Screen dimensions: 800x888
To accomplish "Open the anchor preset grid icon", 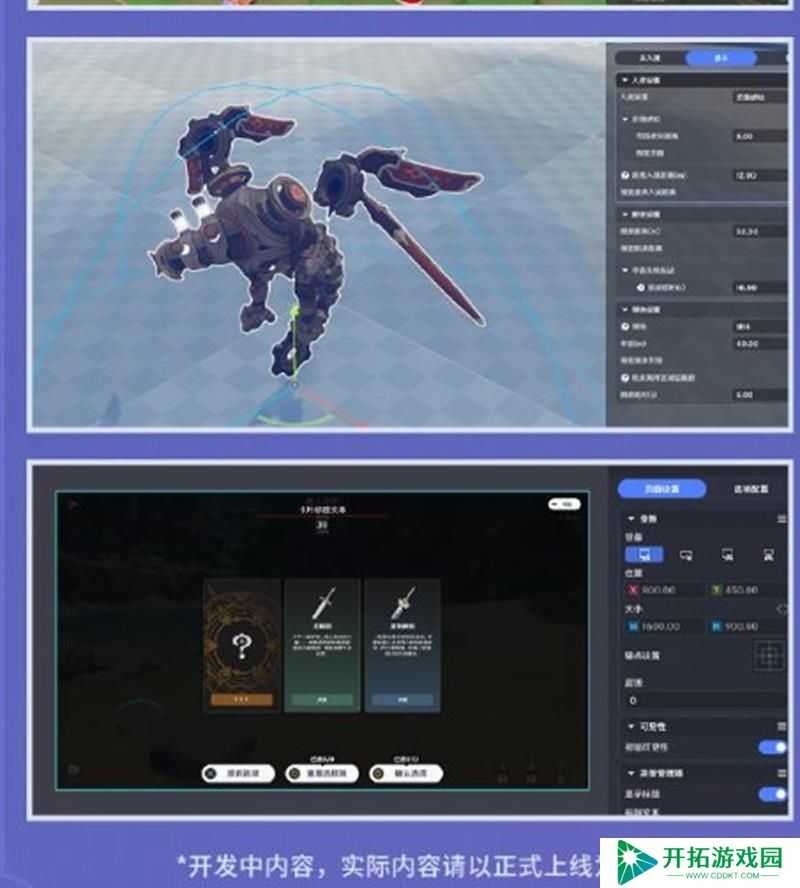I will tap(769, 655).
